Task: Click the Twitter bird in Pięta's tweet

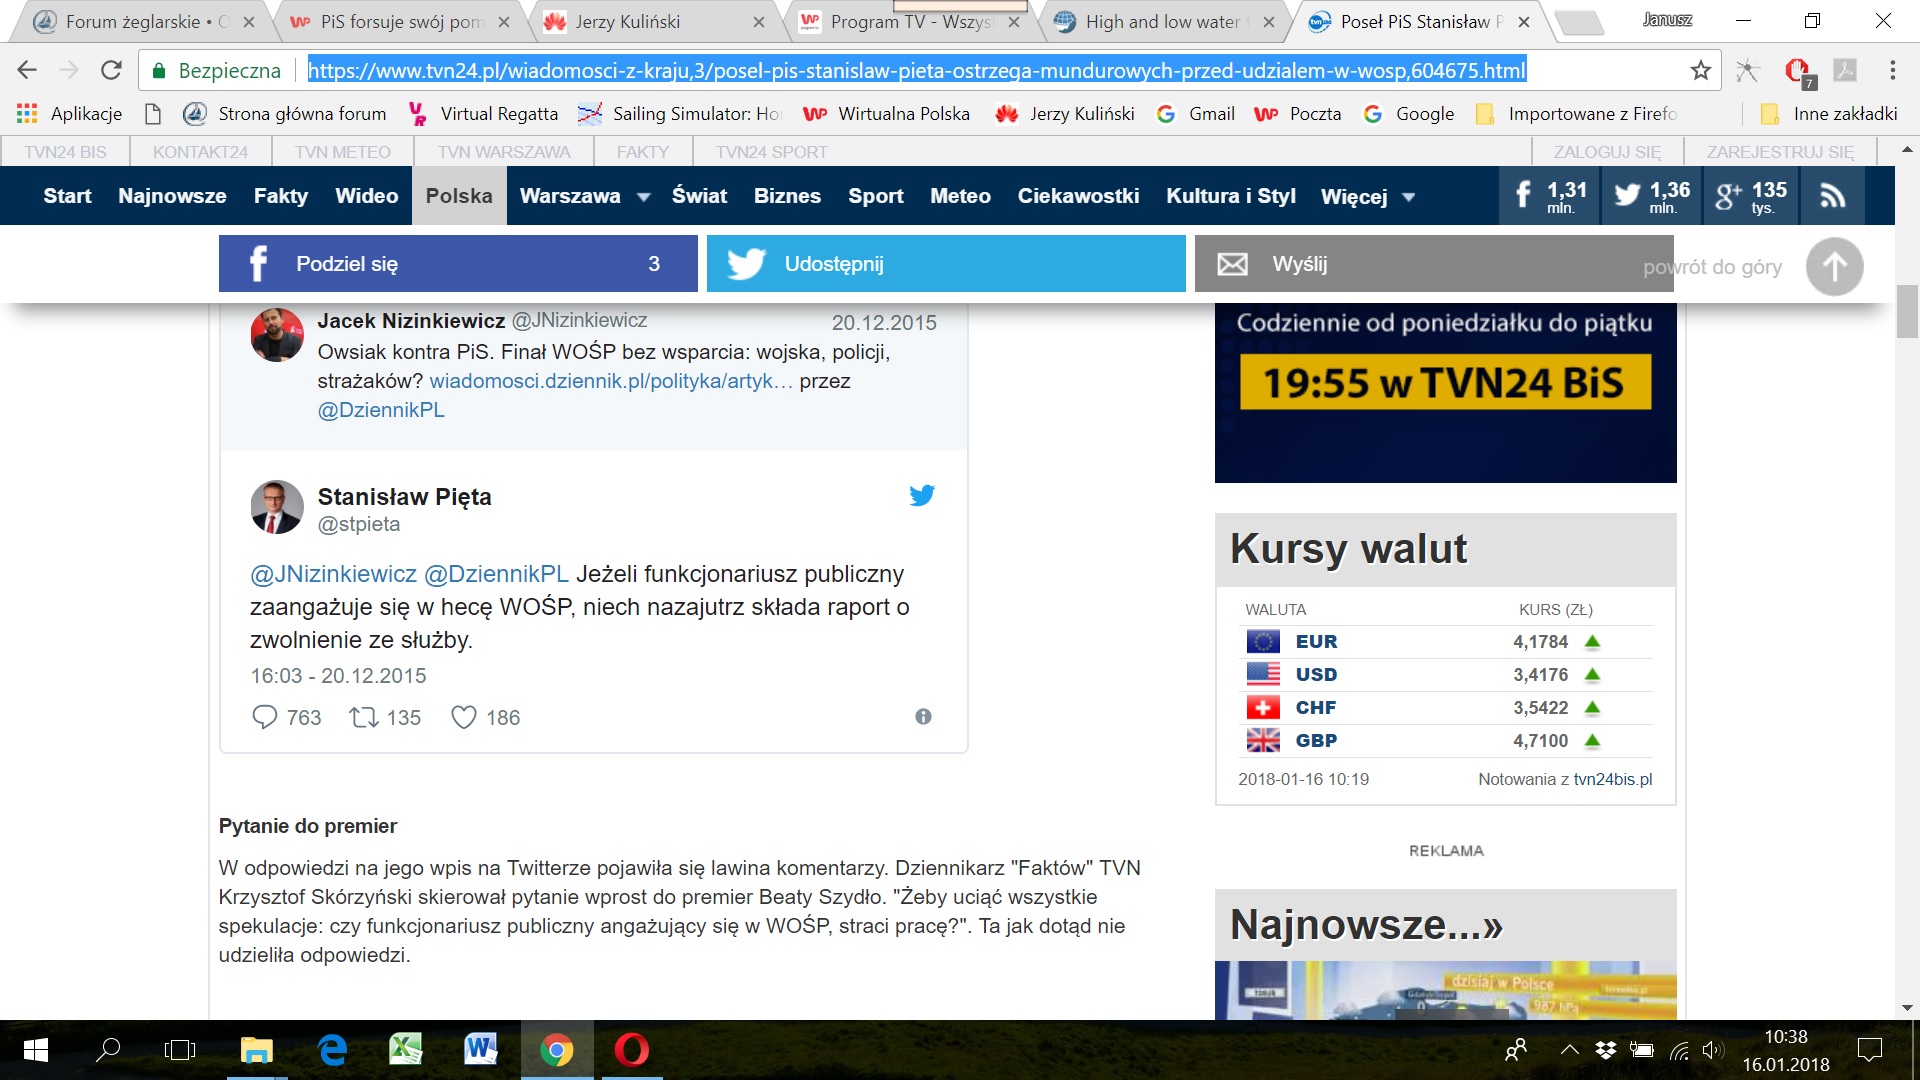Action: point(922,495)
